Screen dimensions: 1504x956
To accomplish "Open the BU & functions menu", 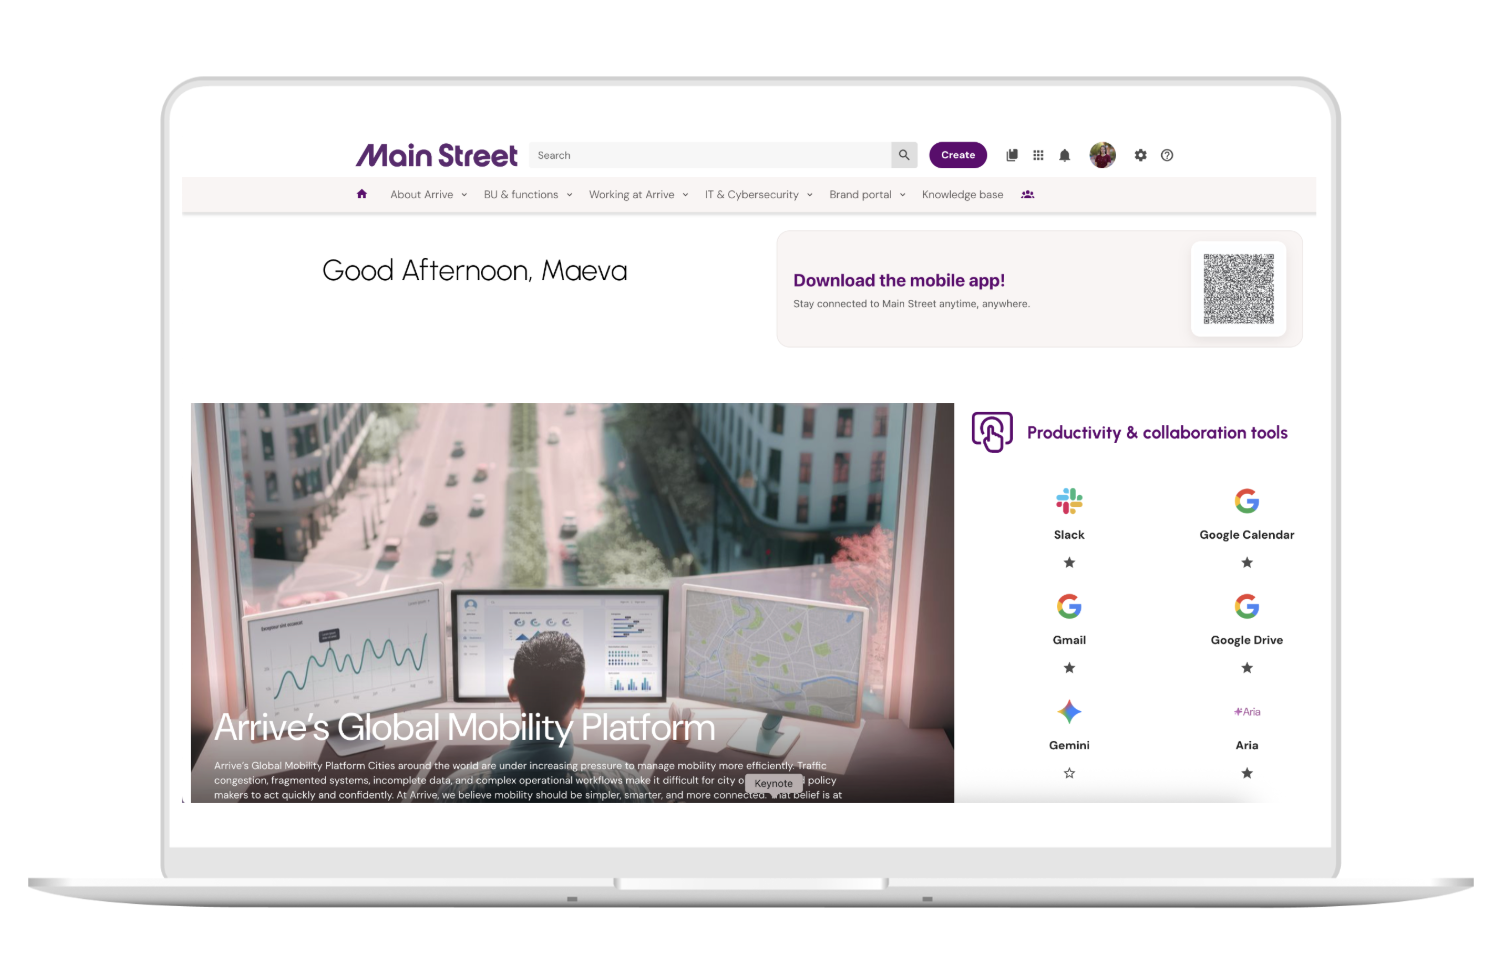I will coord(521,195).
